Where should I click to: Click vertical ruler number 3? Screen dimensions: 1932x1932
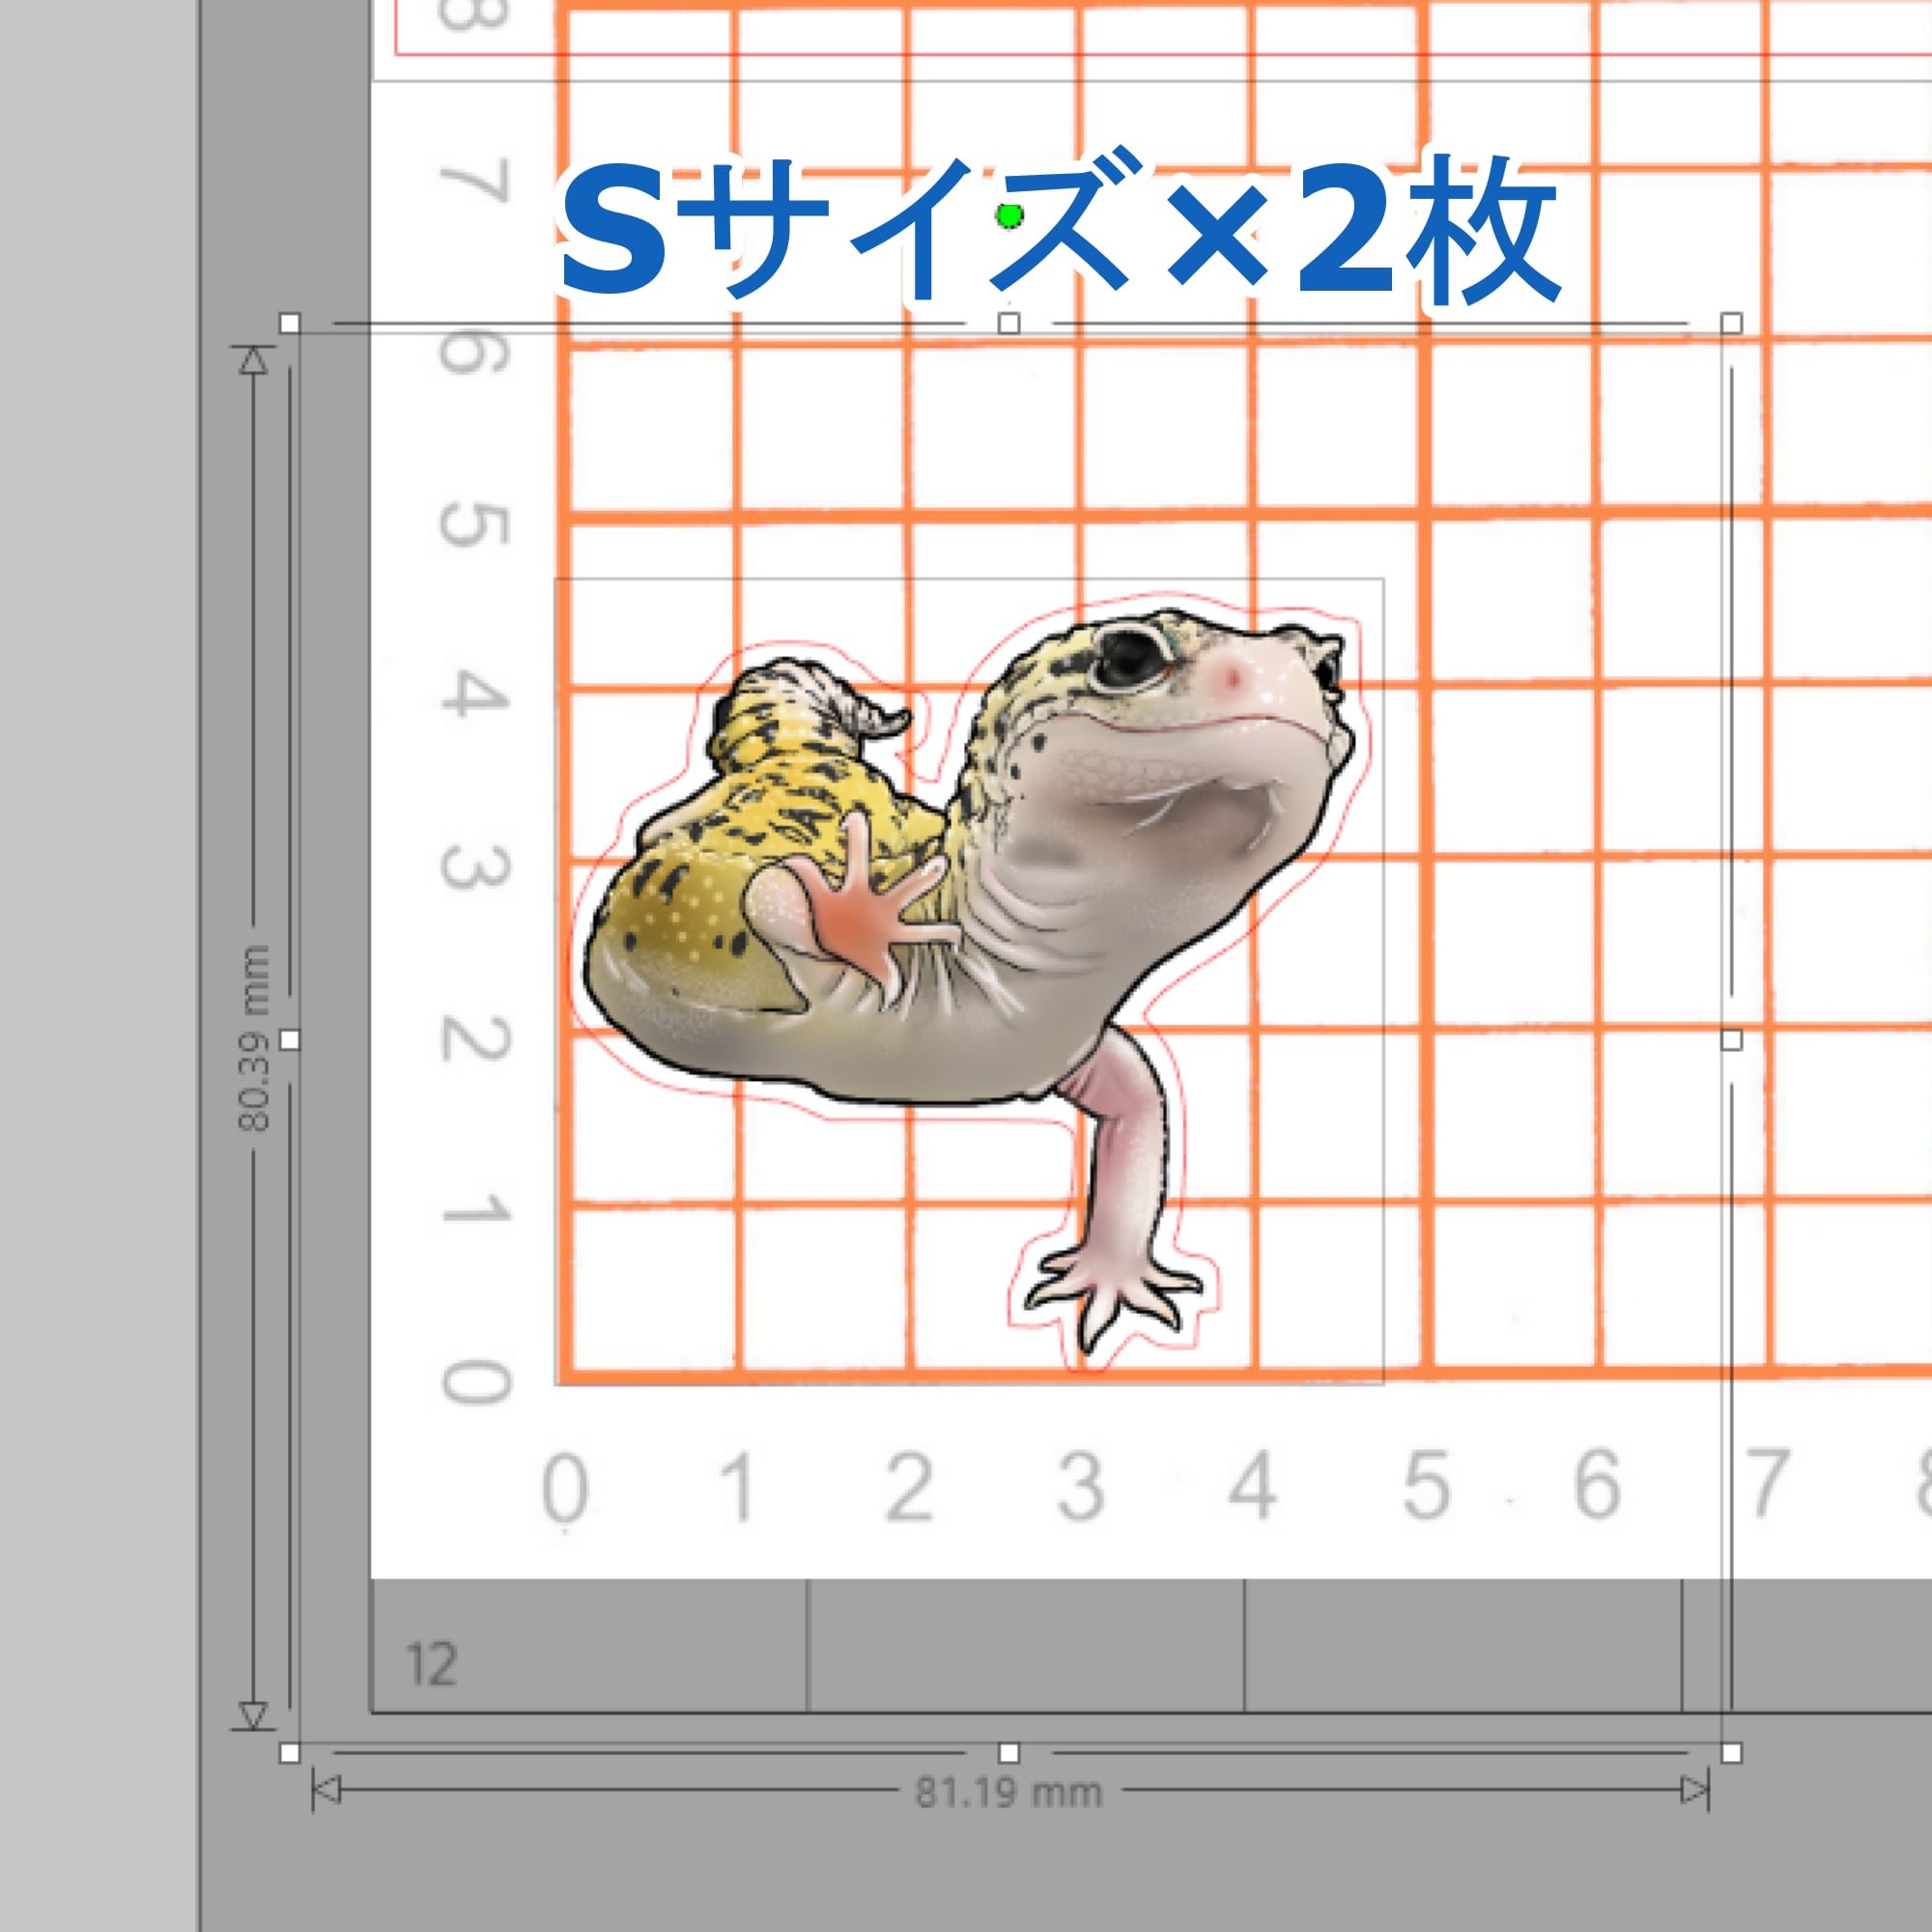[475, 868]
